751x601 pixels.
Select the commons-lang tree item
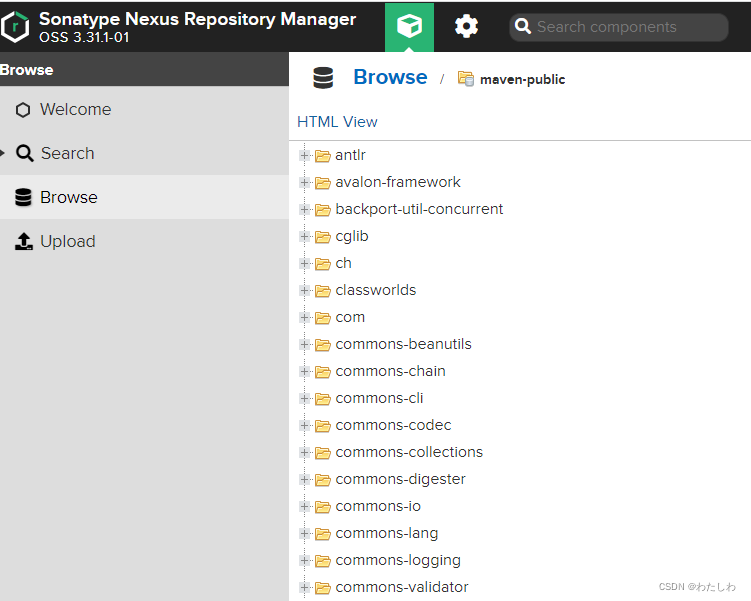387,533
